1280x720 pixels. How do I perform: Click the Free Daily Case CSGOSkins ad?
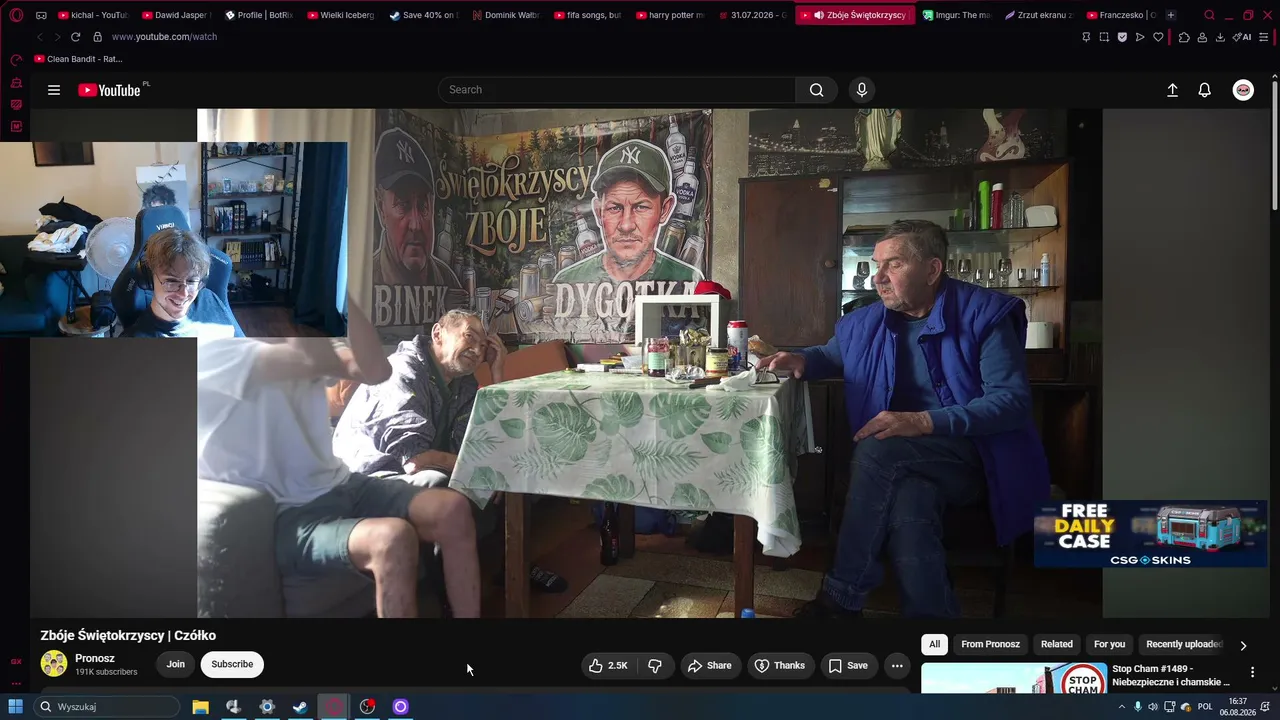click(1151, 535)
